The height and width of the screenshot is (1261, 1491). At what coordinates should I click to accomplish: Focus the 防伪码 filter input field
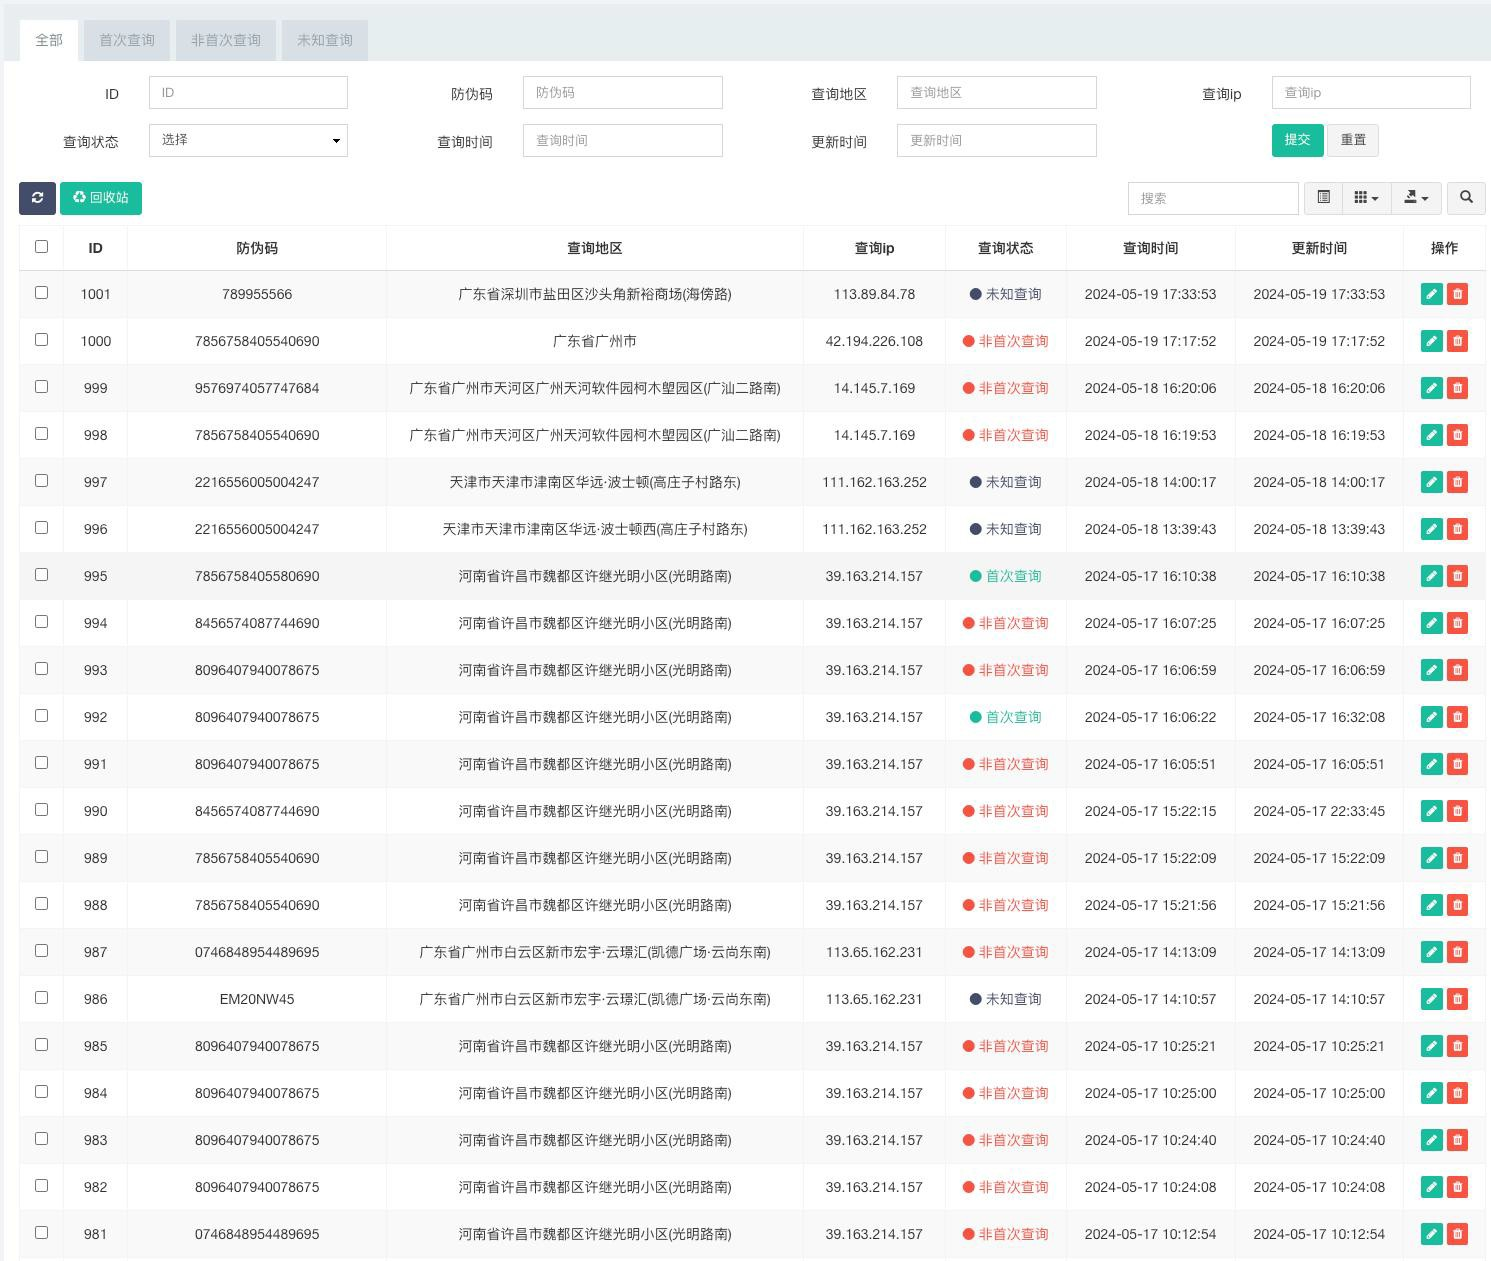622,92
